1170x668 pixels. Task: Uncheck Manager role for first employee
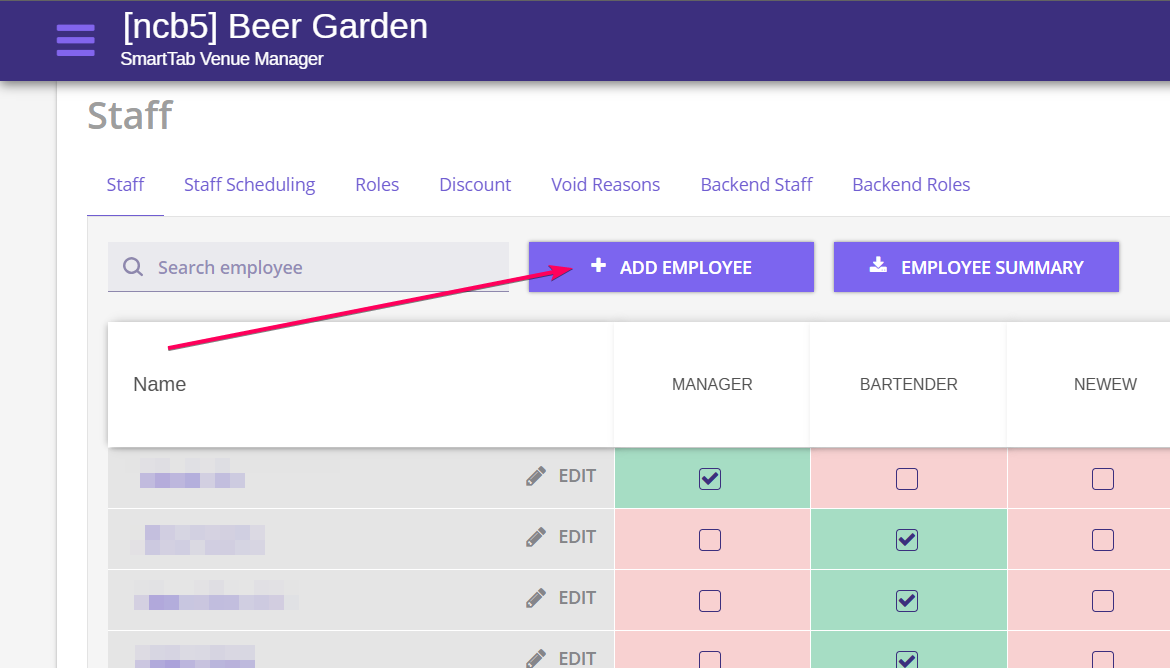[710, 479]
